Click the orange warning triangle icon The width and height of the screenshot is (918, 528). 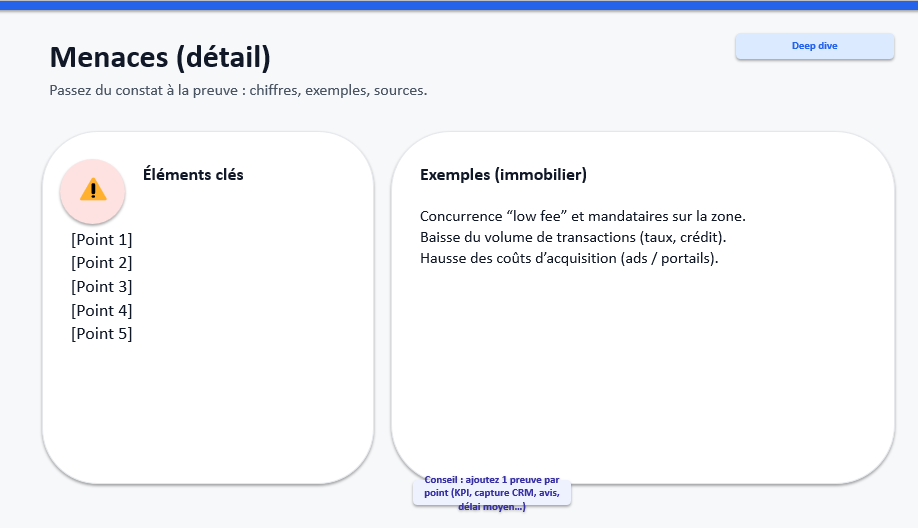[x=93, y=189]
